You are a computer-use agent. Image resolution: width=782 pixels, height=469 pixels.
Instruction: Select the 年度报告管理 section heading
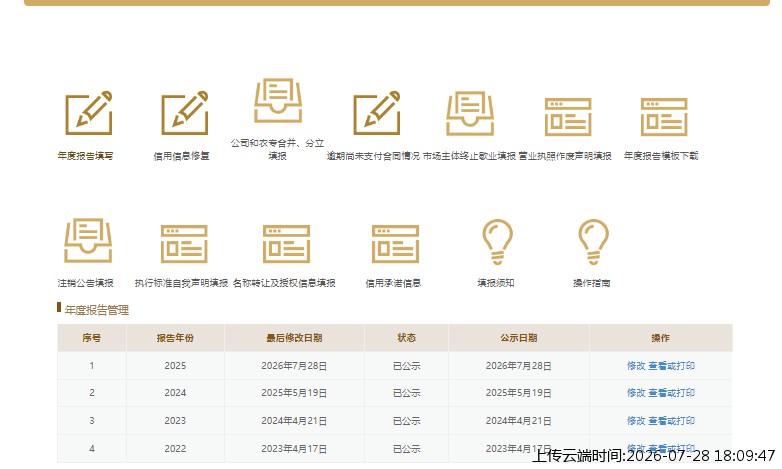click(x=97, y=310)
